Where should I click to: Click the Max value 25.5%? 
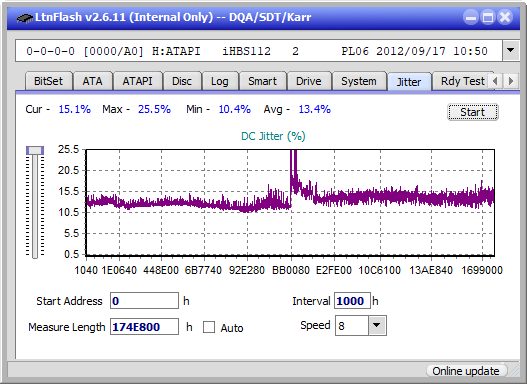tap(154, 109)
